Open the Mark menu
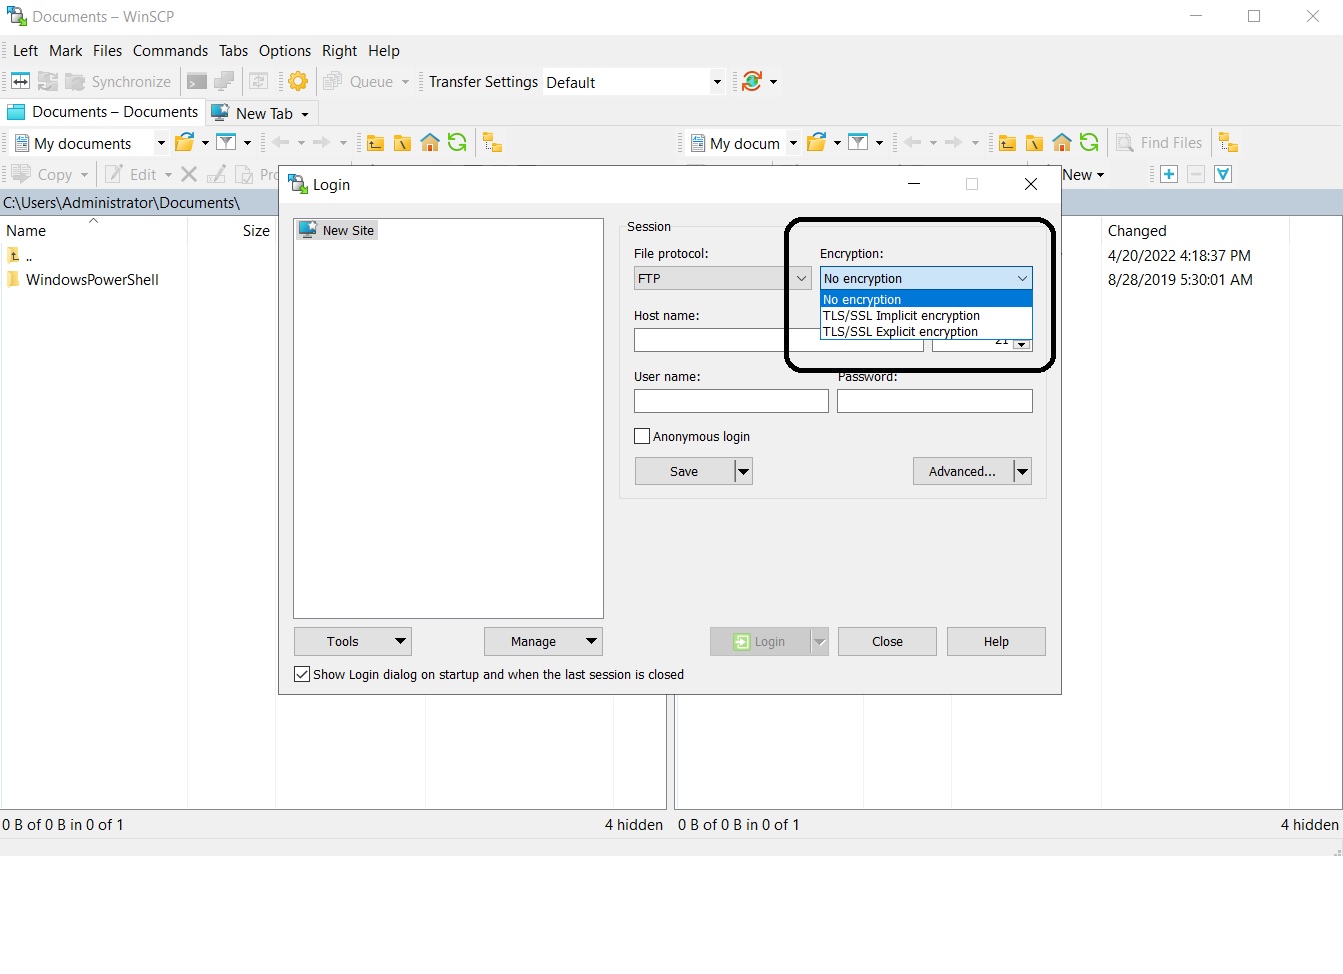This screenshot has height=974, width=1343. click(66, 51)
